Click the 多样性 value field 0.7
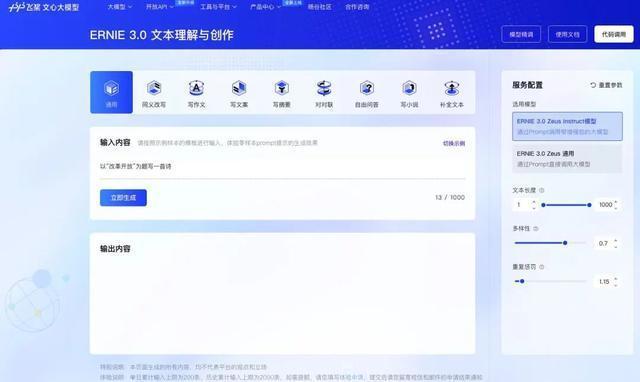 [x=607, y=243]
